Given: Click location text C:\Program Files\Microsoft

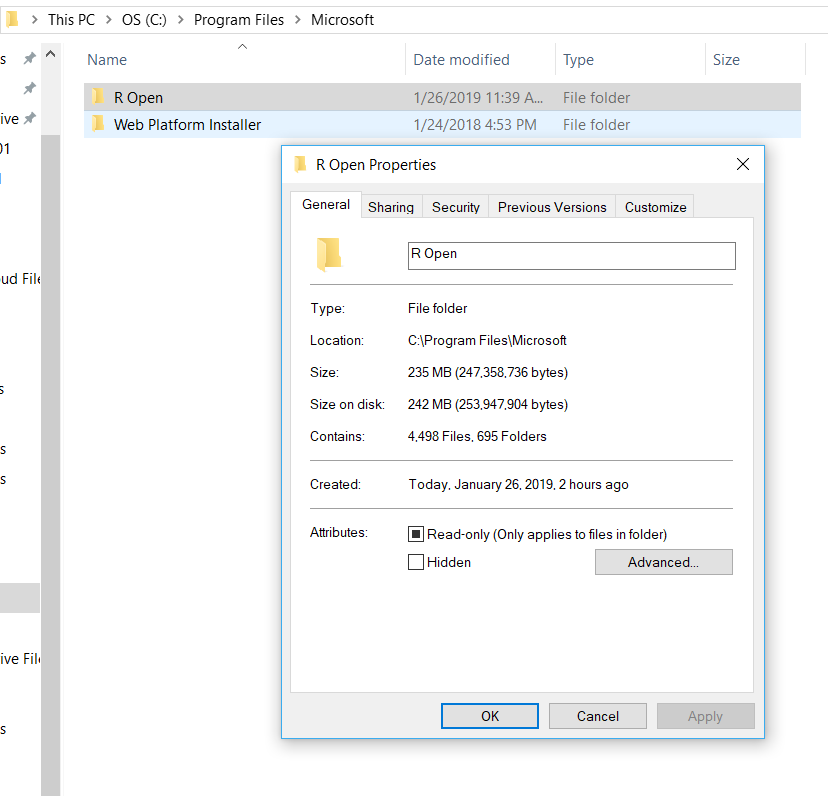Looking at the screenshot, I should click(x=487, y=340).
